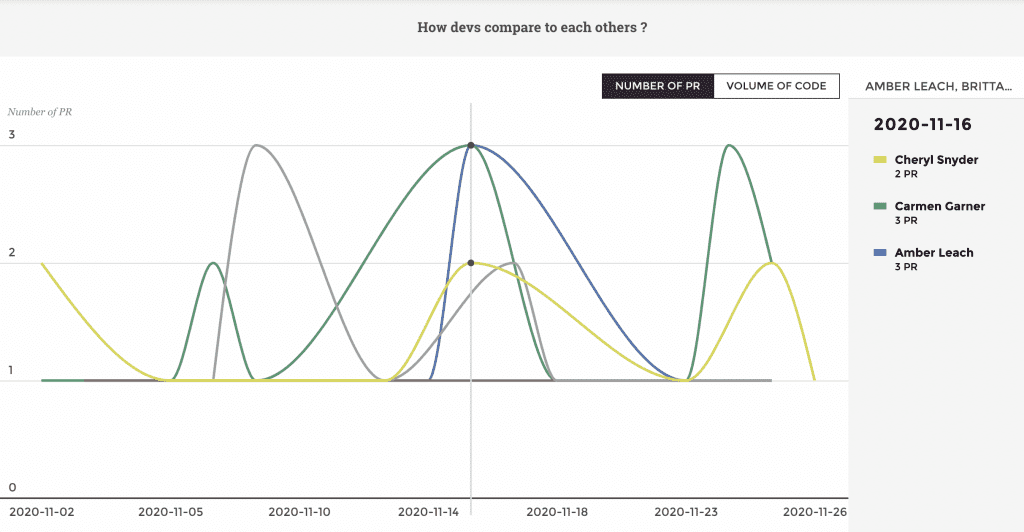
Task: Click the blue Amber Leach color swatch
Action: point(880,254)
